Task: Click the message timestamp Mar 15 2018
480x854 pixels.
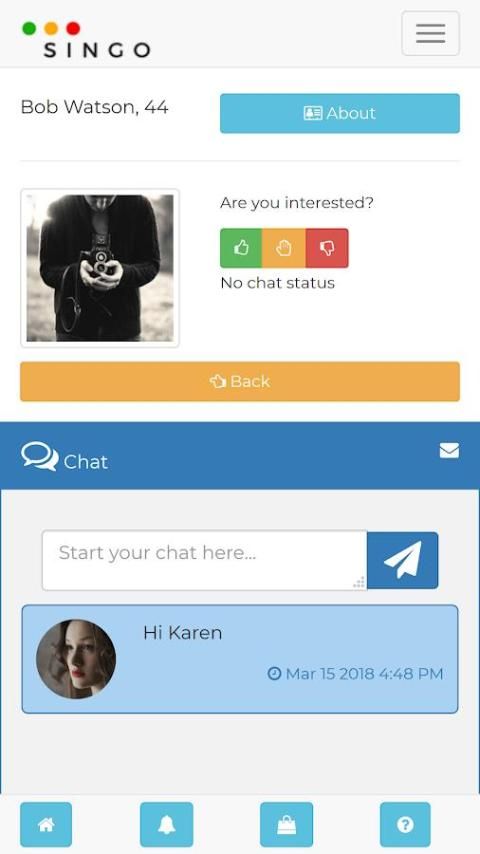Action: pos(355,674)
